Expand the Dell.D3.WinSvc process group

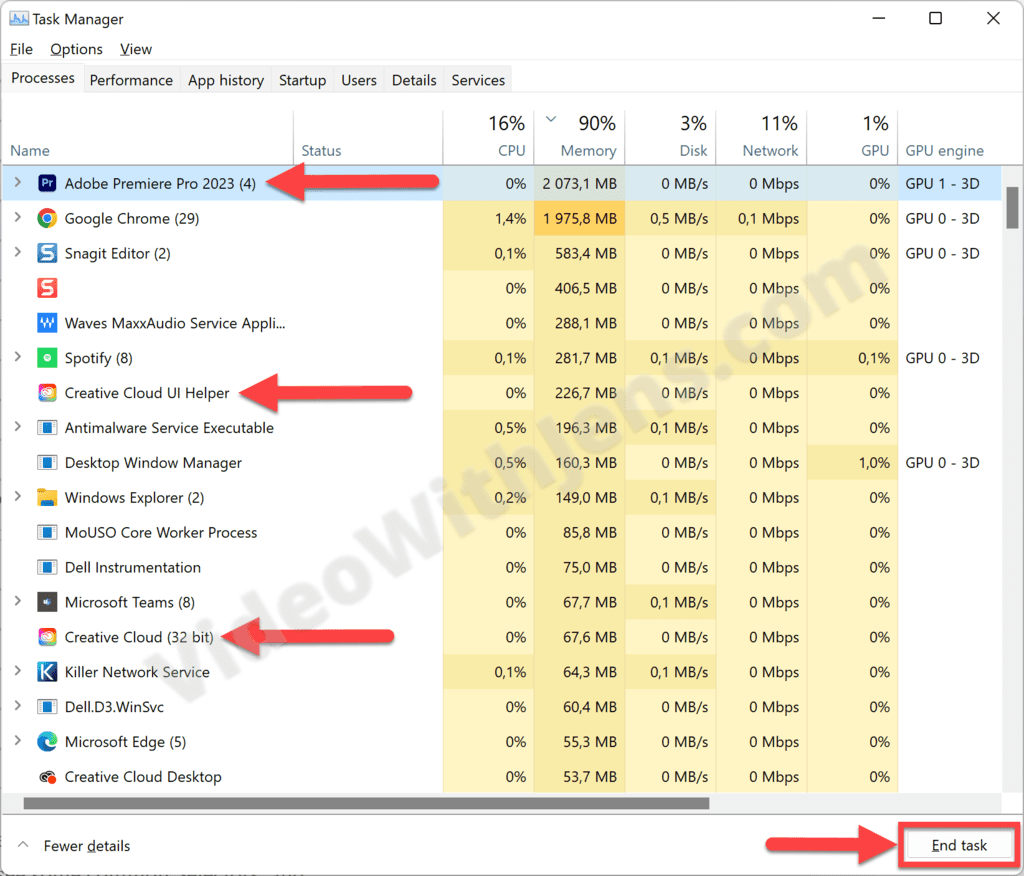[18, 707]
